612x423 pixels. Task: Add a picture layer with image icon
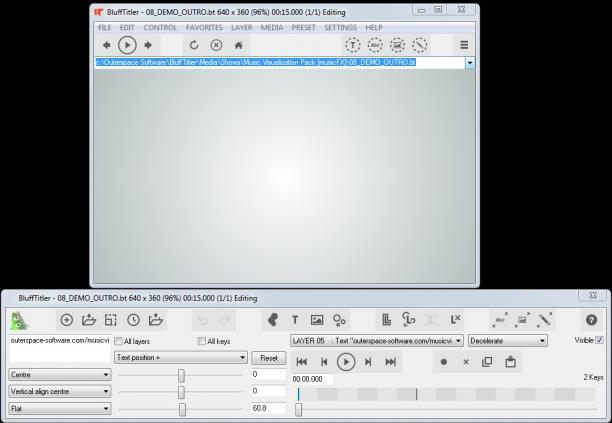317,320
